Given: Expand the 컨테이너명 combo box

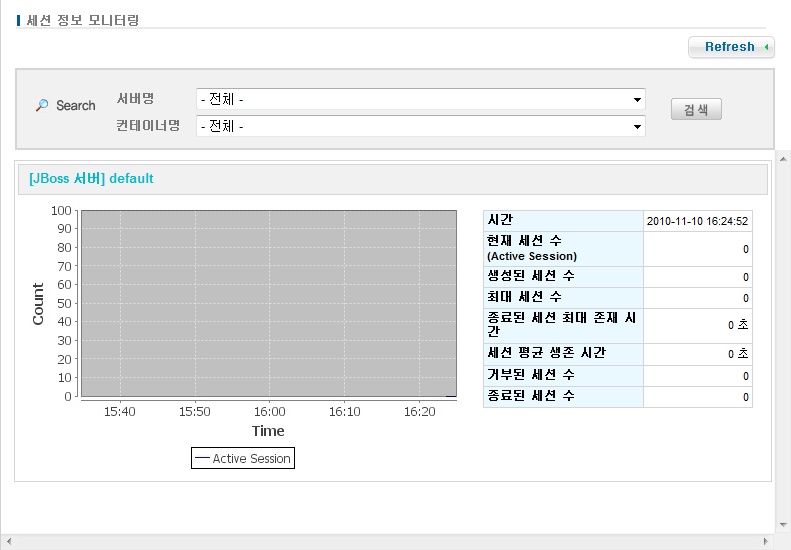Looking at the screenshot, I should point(420,126).
